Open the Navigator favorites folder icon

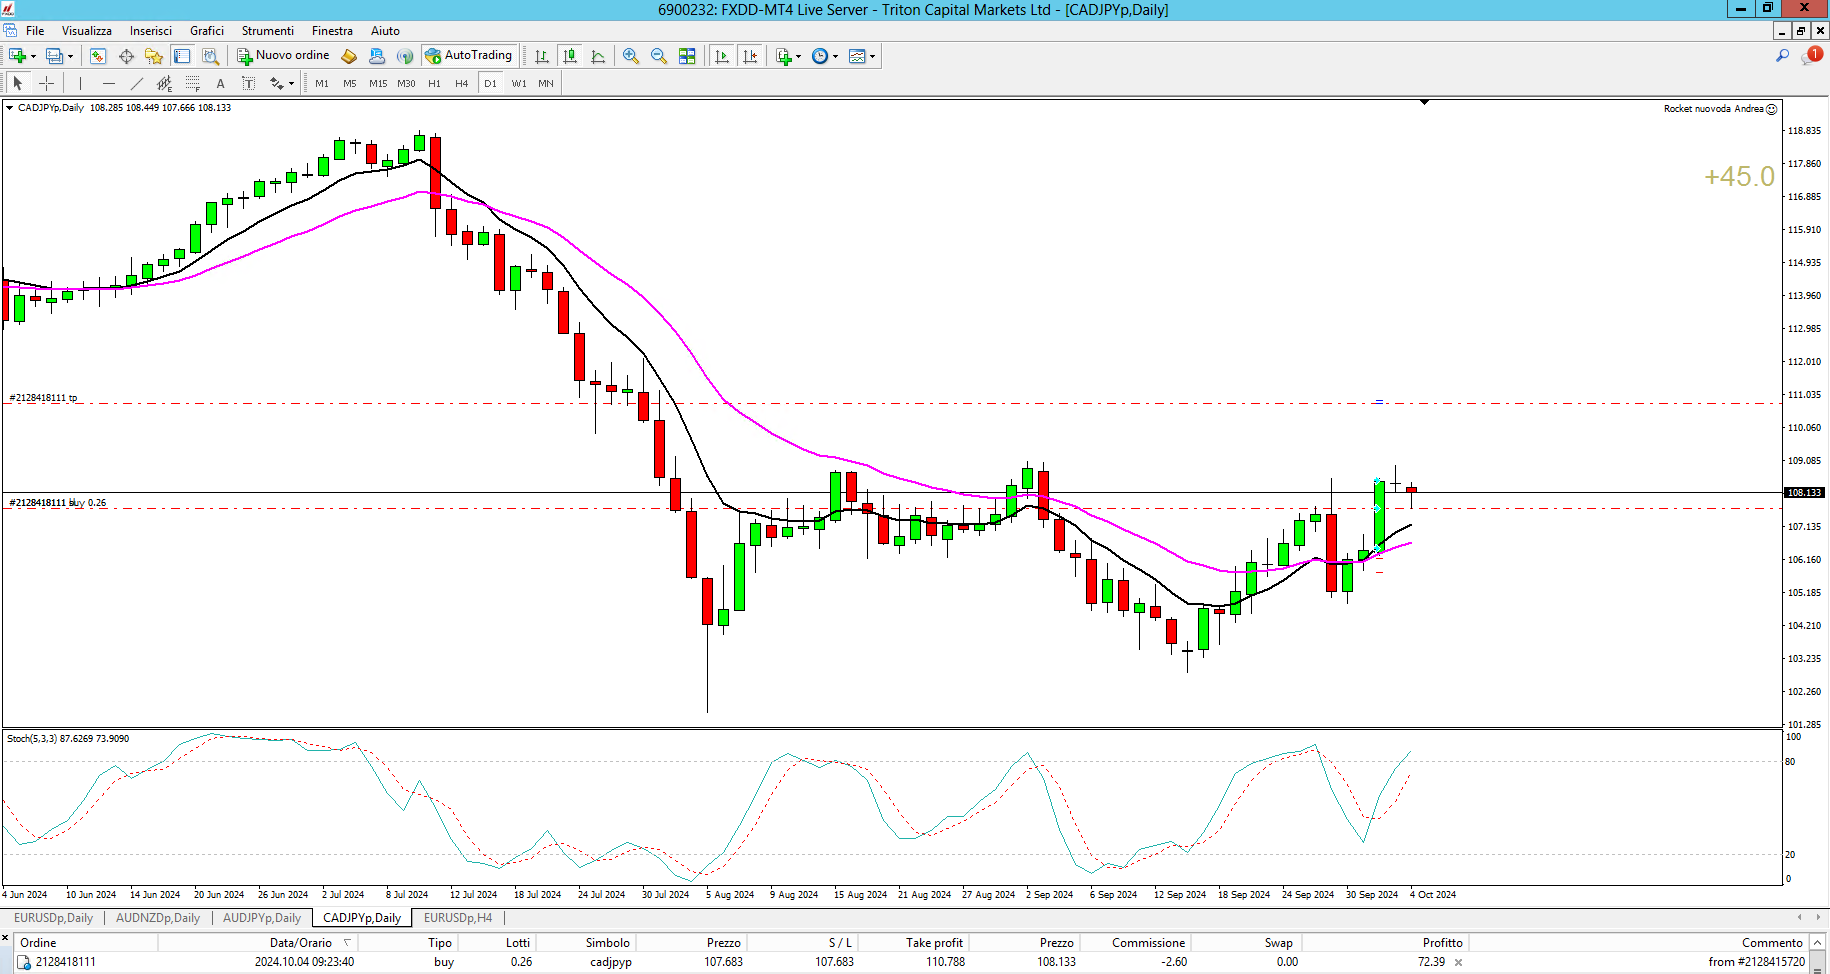153,56
